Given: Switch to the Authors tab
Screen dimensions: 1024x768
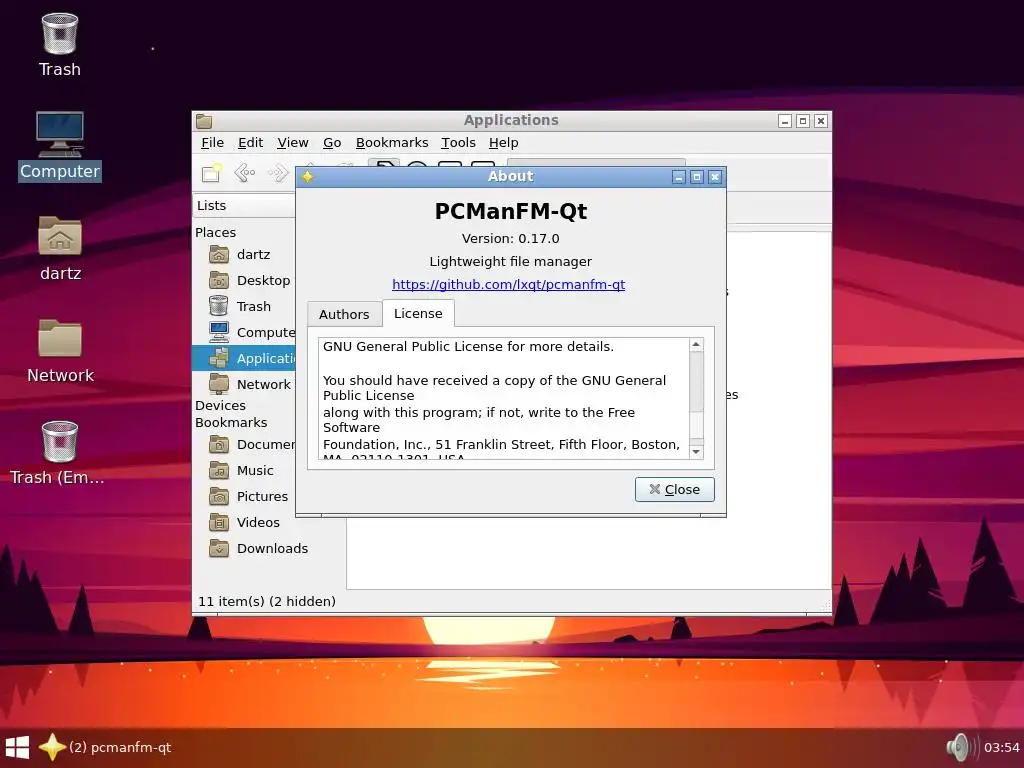Looking at the screenshot, I should click(344, 314).
